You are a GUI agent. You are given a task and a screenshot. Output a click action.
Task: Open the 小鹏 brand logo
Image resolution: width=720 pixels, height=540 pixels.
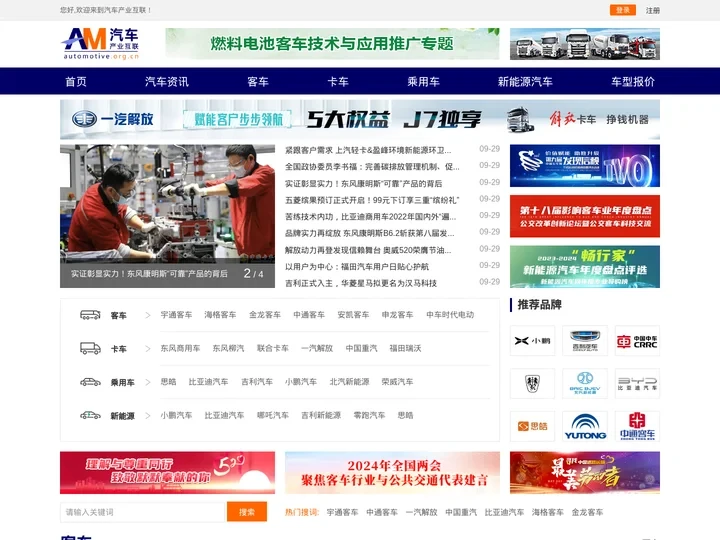pyautogui.click(x=532, y=341)
